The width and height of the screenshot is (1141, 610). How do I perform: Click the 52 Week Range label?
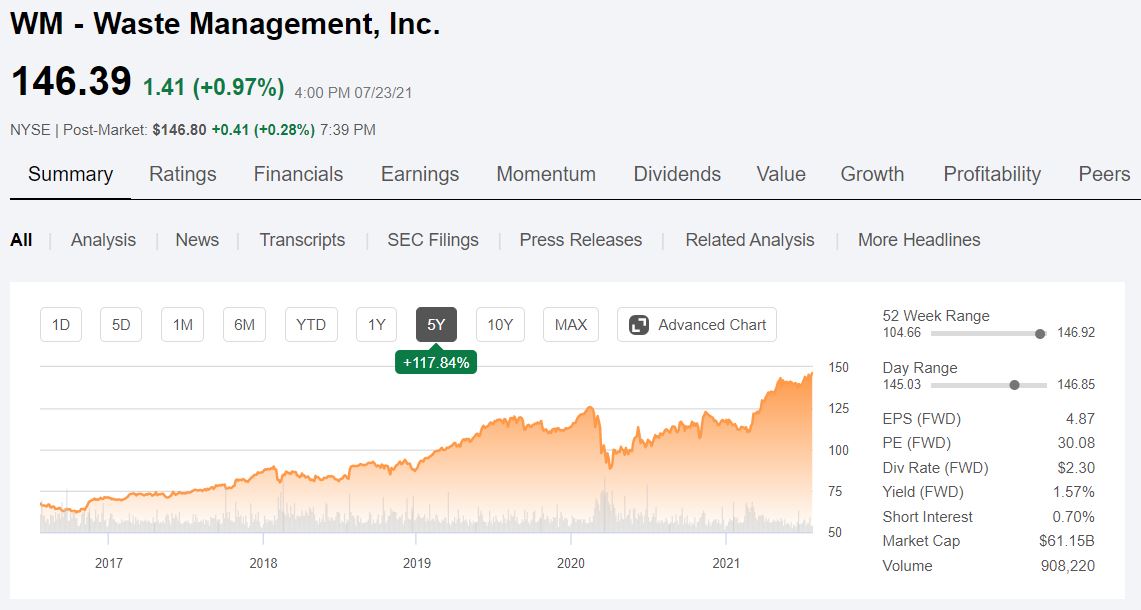936,315
